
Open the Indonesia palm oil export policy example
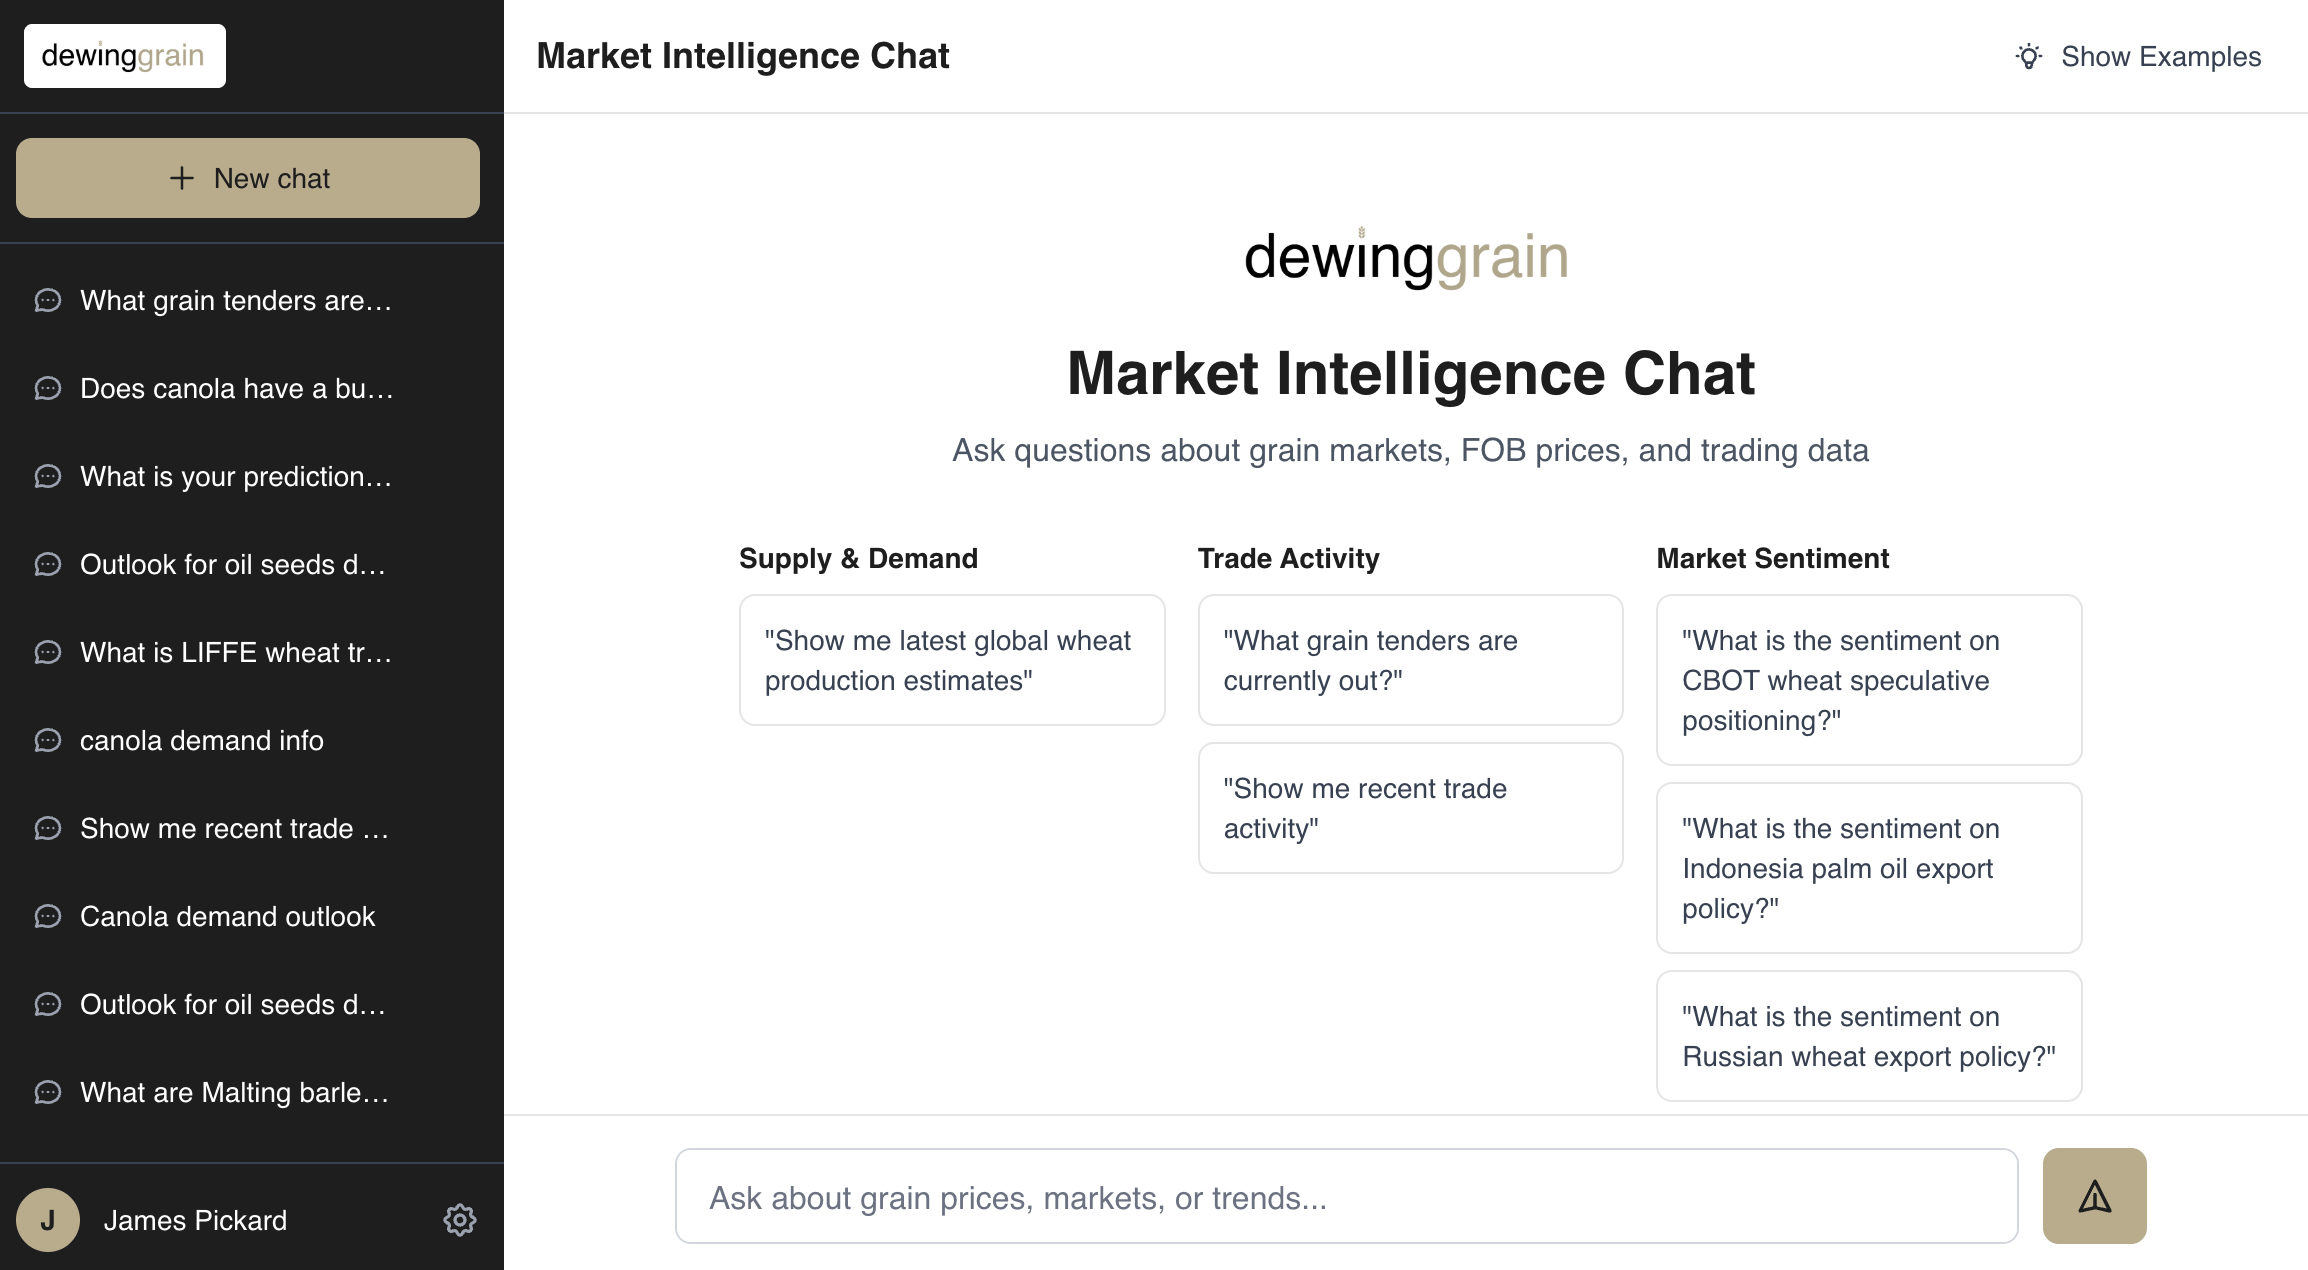[1868, 868]
